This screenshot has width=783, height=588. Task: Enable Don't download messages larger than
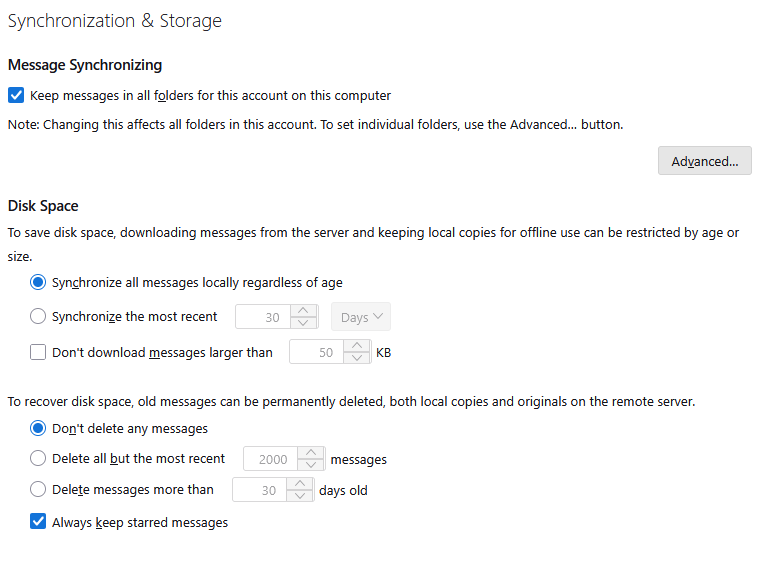(x=39, y=352)
